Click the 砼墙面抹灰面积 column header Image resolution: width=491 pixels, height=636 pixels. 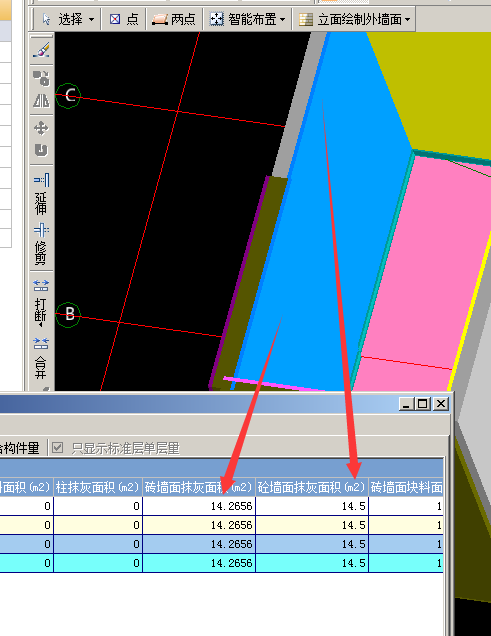(312, 487)
